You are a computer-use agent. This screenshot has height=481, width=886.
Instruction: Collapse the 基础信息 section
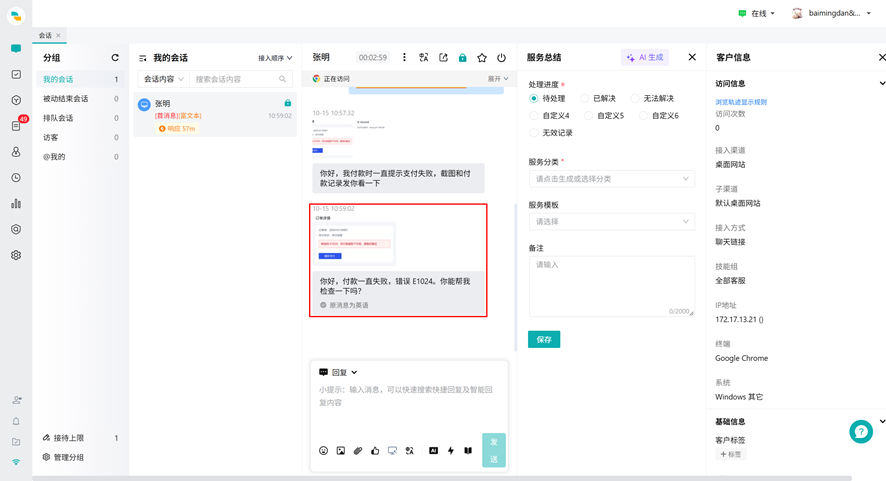click(882, 421)
